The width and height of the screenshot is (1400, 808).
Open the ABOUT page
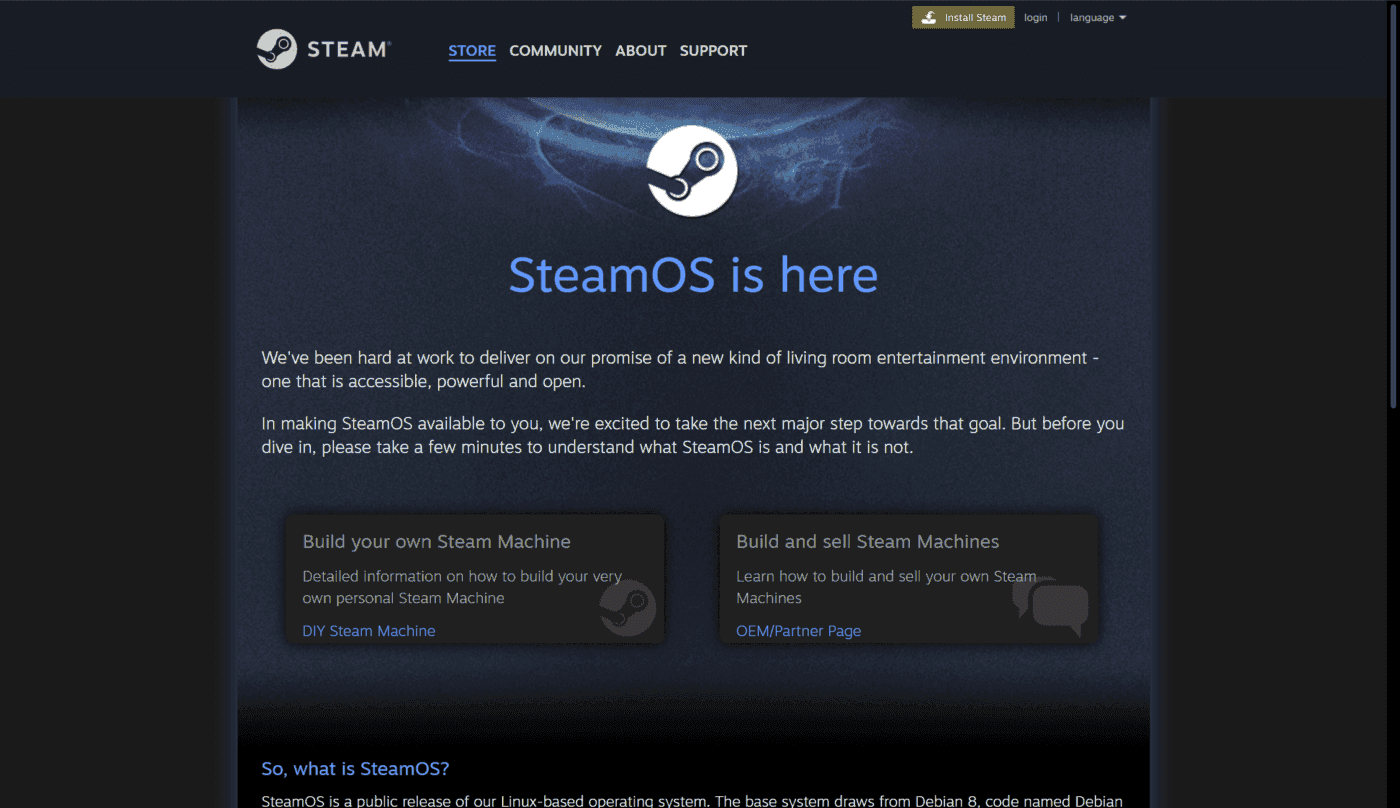point(640,51)
